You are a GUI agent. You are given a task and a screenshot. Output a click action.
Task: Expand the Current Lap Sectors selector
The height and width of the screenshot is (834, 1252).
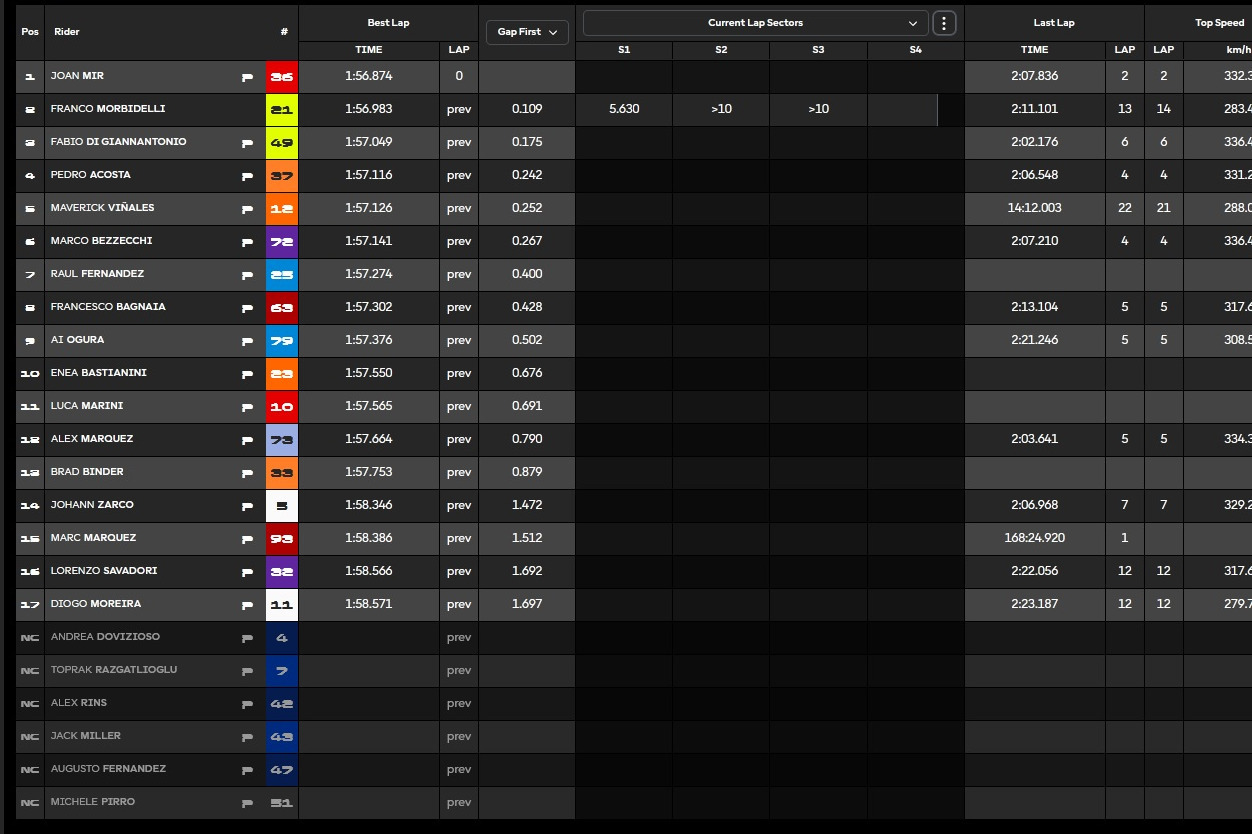click(x=755, y=23)
